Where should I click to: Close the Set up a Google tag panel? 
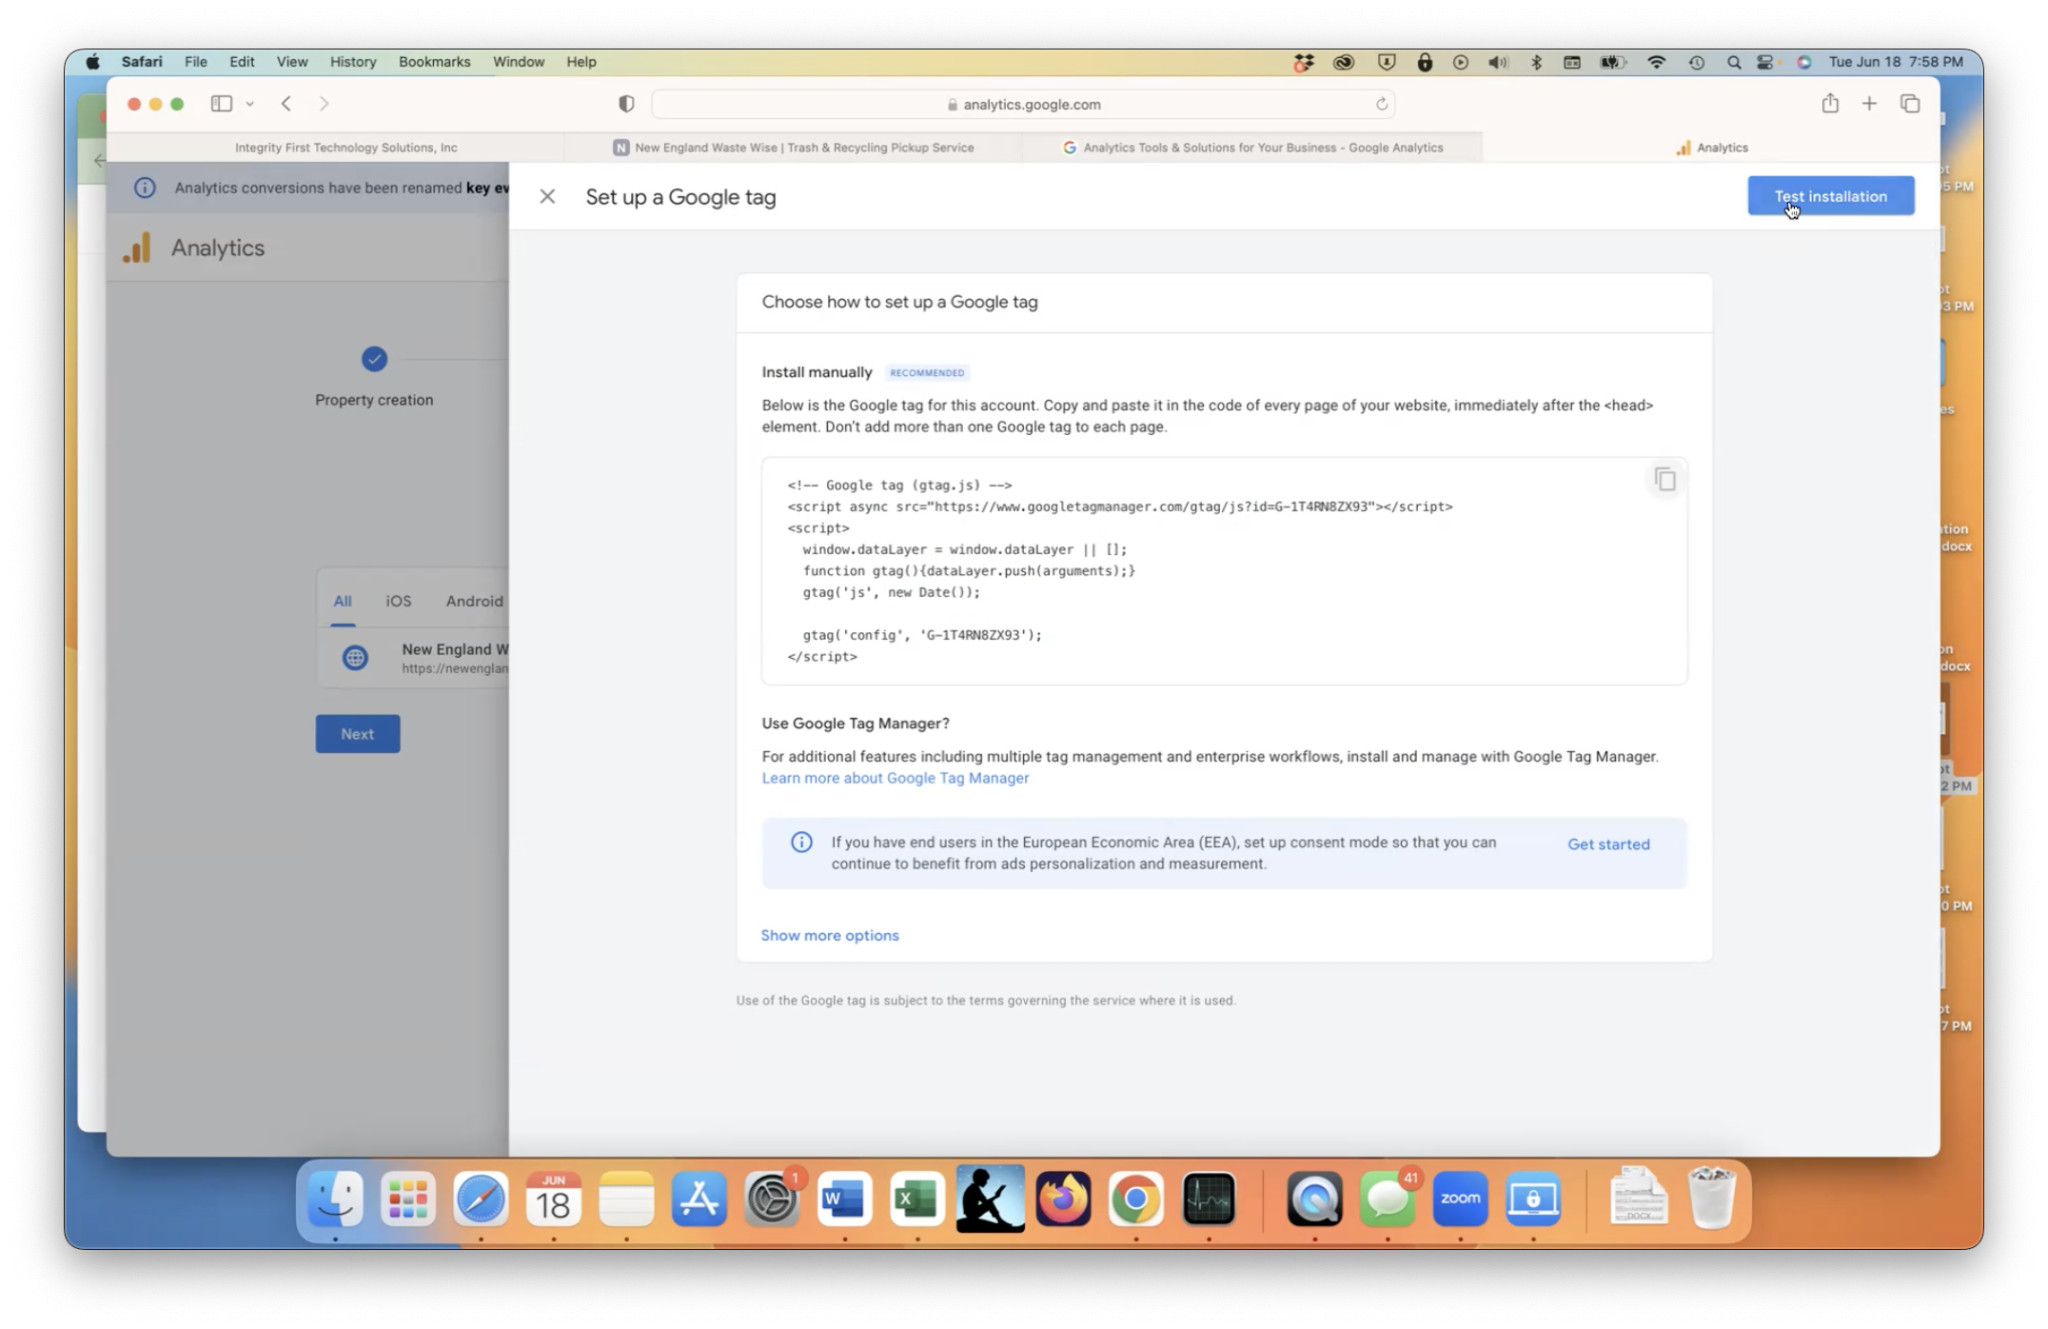(x=547, y=196)
